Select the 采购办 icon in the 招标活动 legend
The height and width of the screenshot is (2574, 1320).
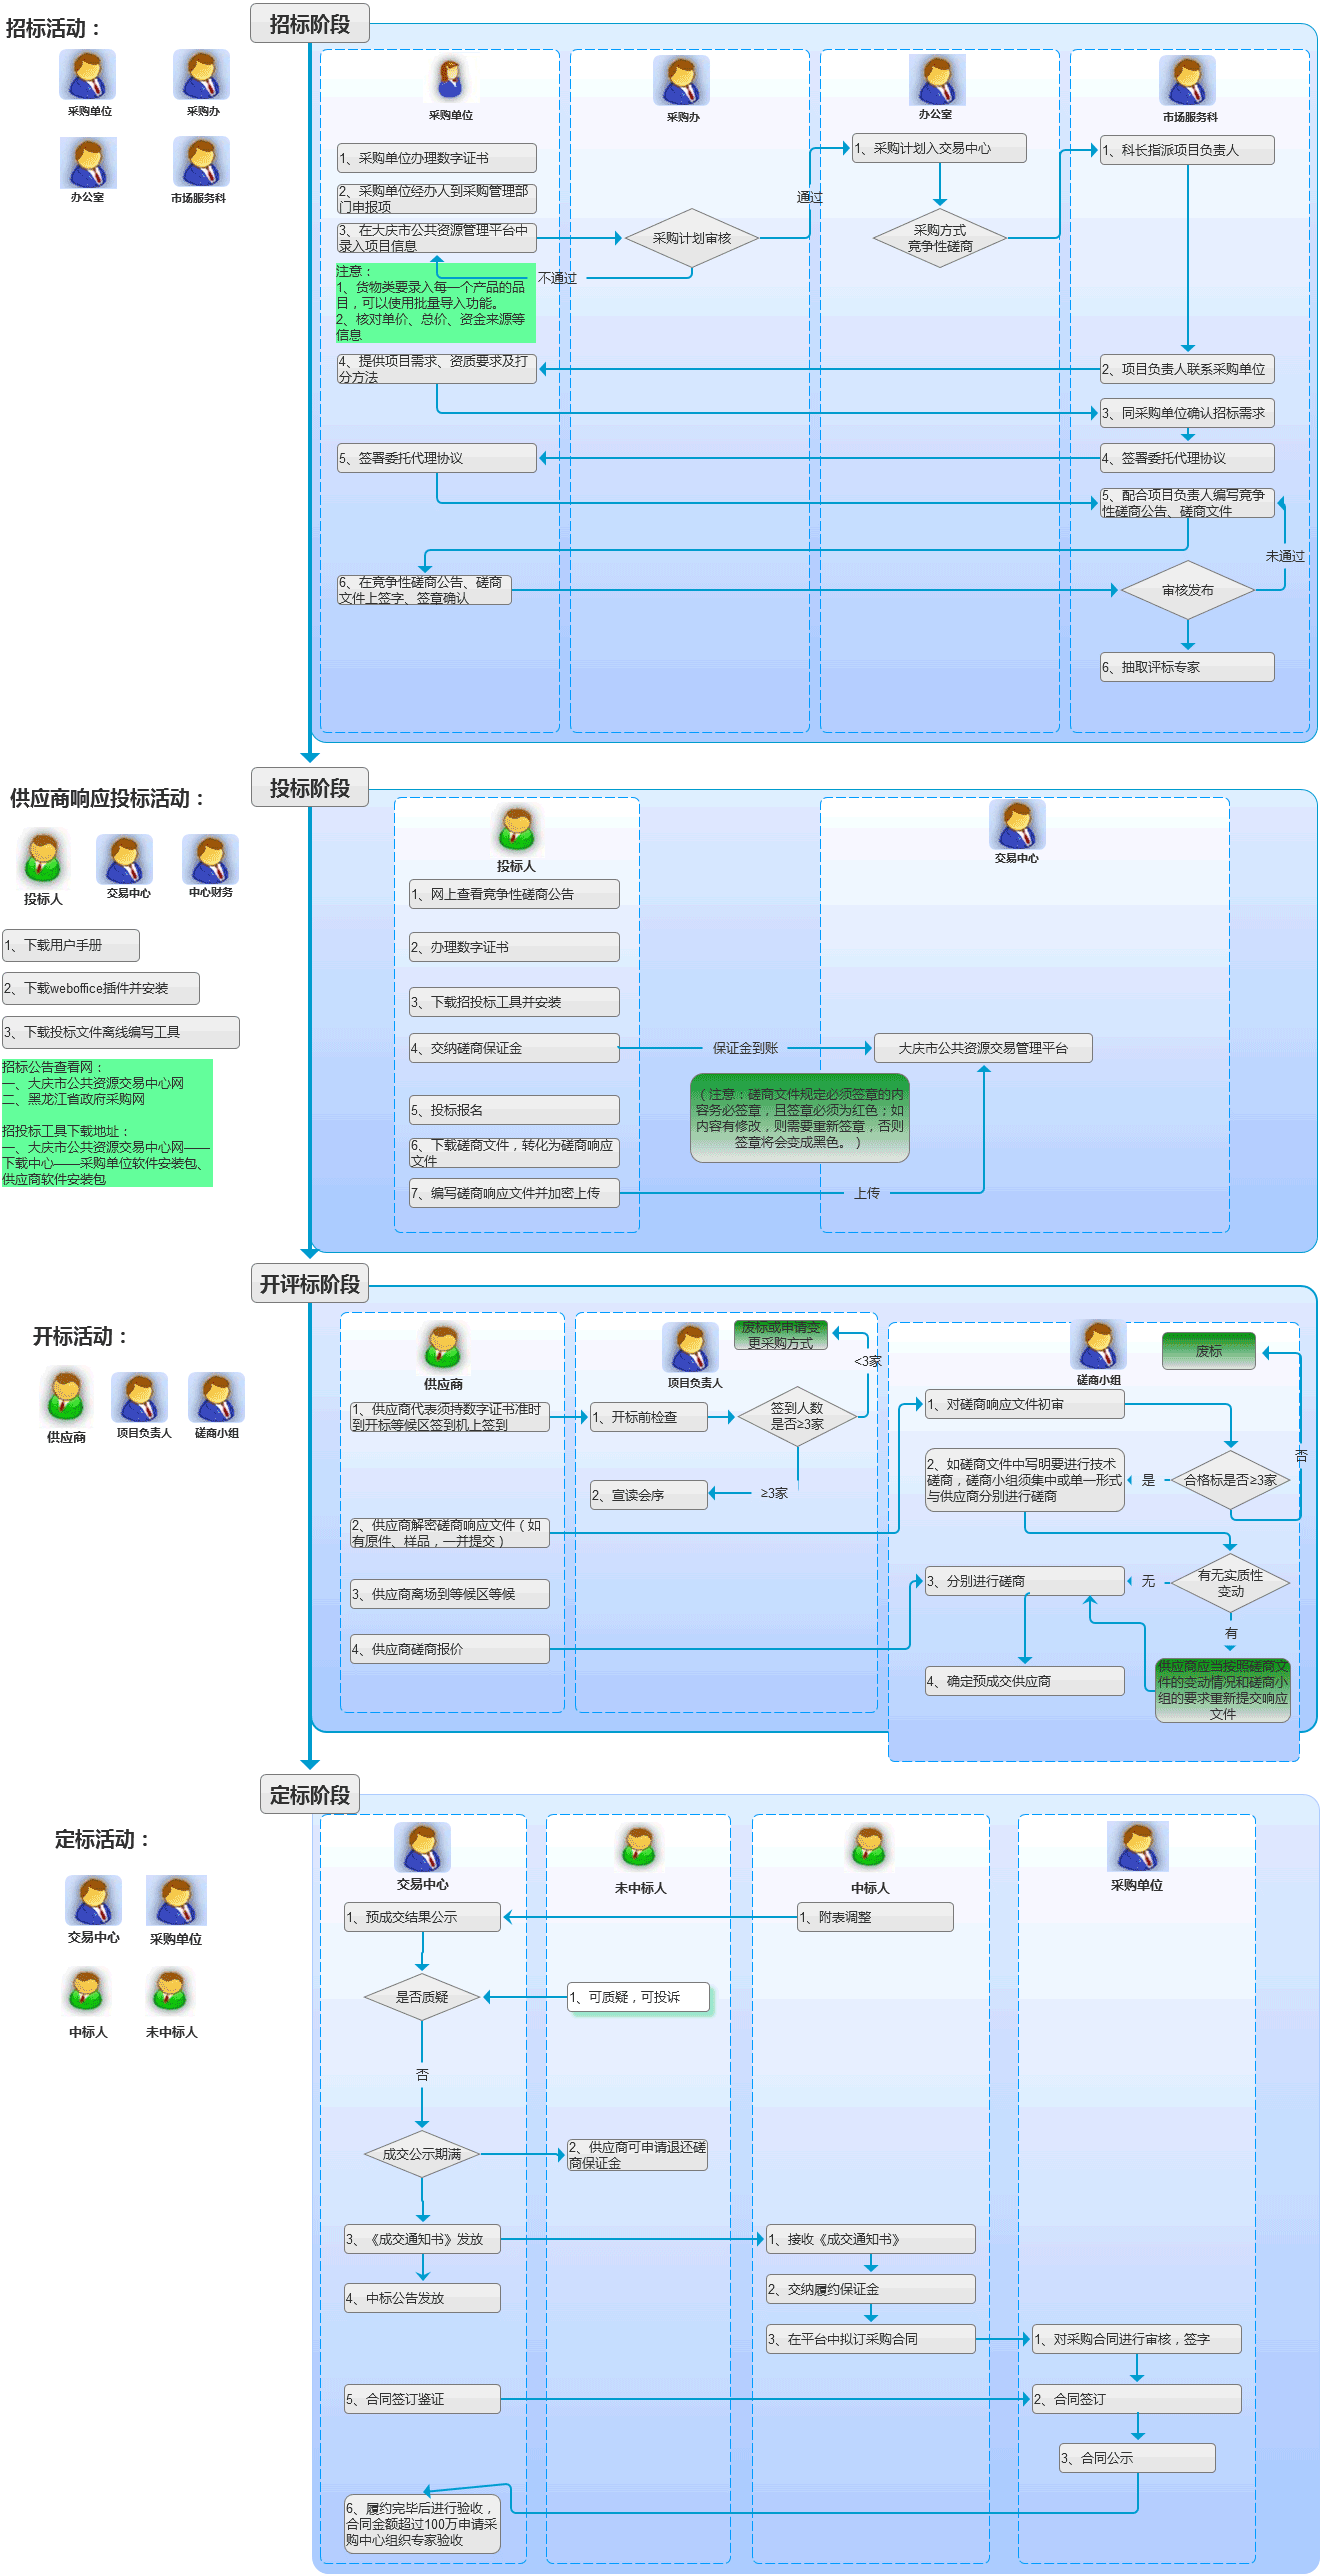tap(201, 76)
